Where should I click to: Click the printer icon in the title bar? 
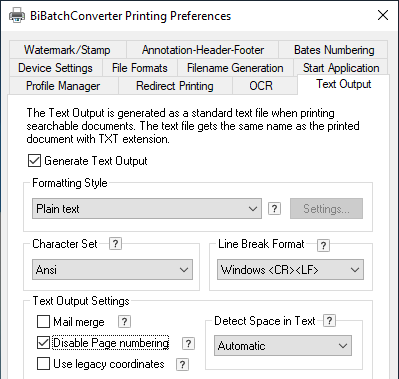click(x=17, y=15)
